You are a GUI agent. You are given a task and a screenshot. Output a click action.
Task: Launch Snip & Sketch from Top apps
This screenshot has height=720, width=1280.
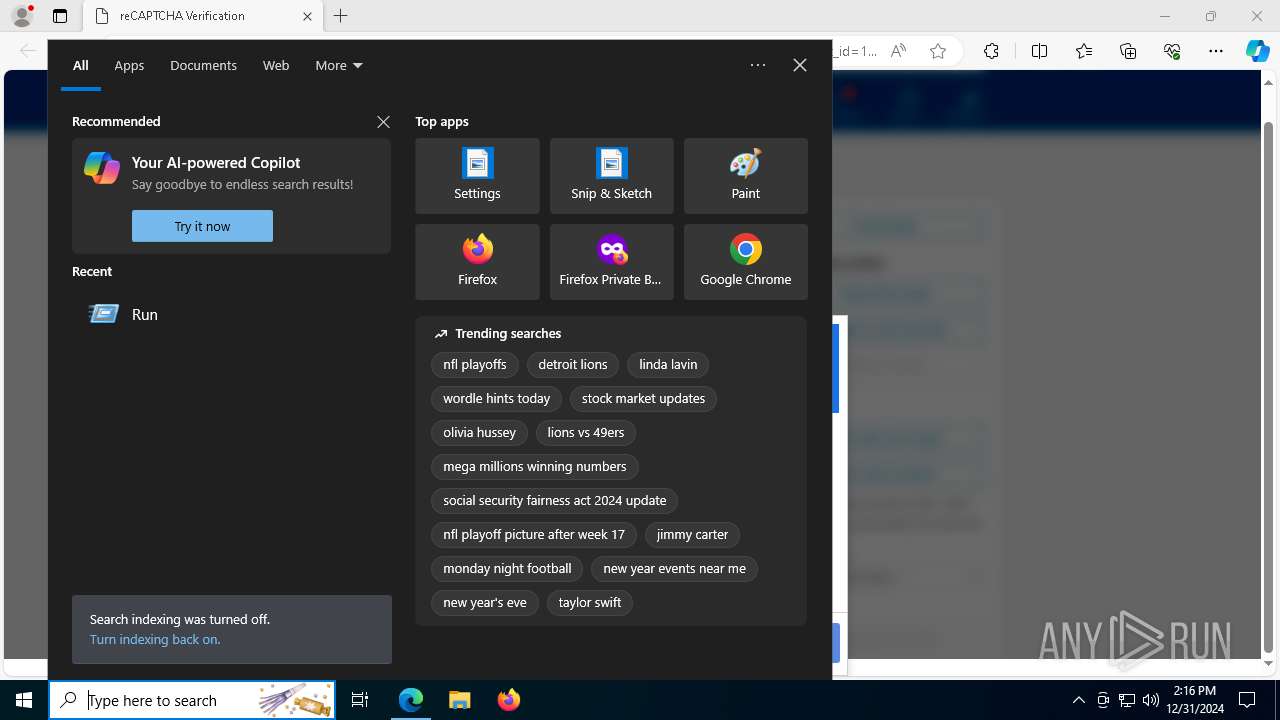(x=611, y=176)
